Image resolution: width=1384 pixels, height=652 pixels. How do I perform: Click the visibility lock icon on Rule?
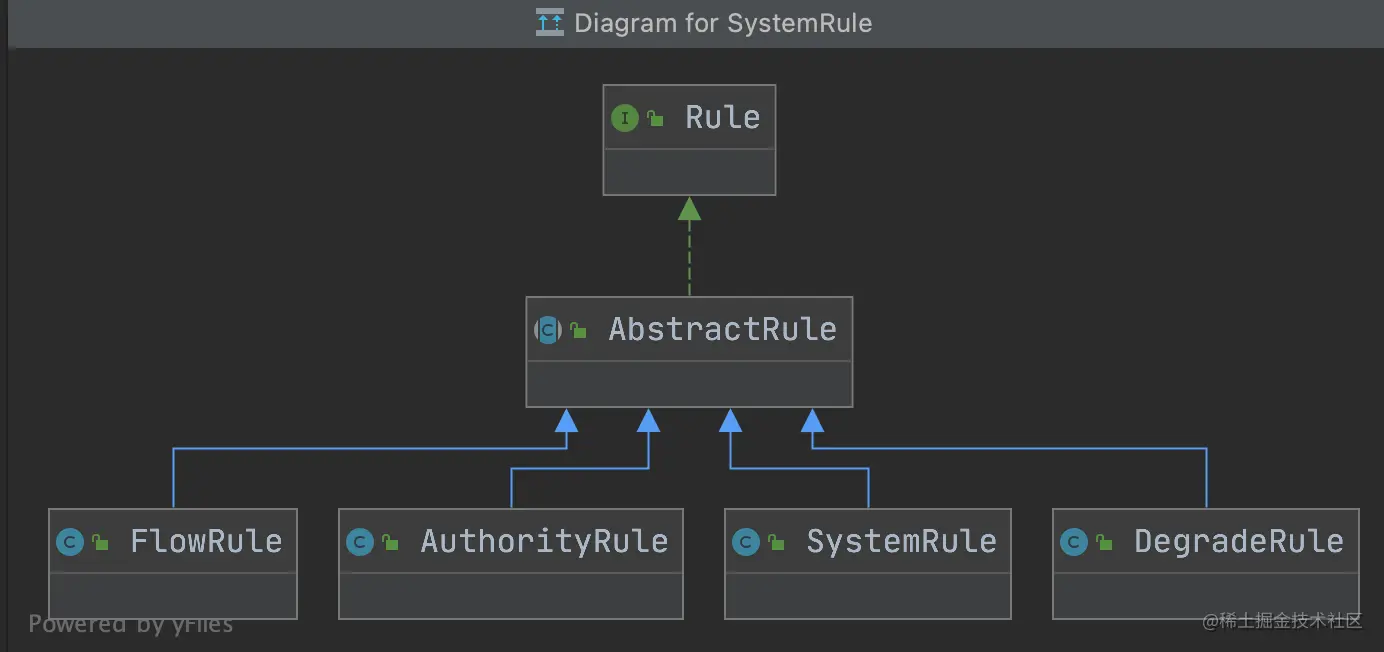tap(655, 119)
